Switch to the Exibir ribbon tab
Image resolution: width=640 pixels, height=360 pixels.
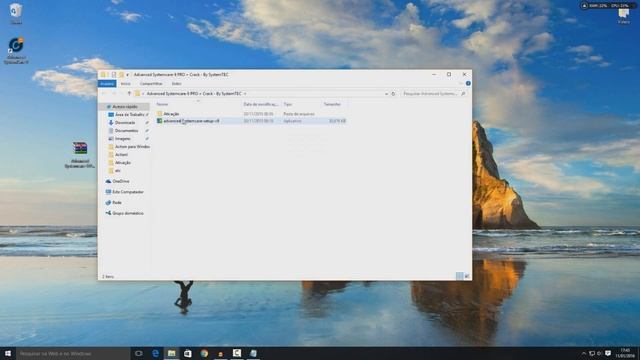176,84
